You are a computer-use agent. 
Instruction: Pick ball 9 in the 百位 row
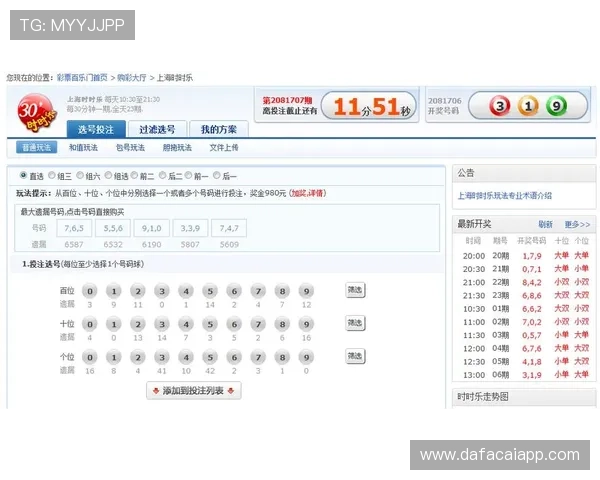[x=307, y=291]
